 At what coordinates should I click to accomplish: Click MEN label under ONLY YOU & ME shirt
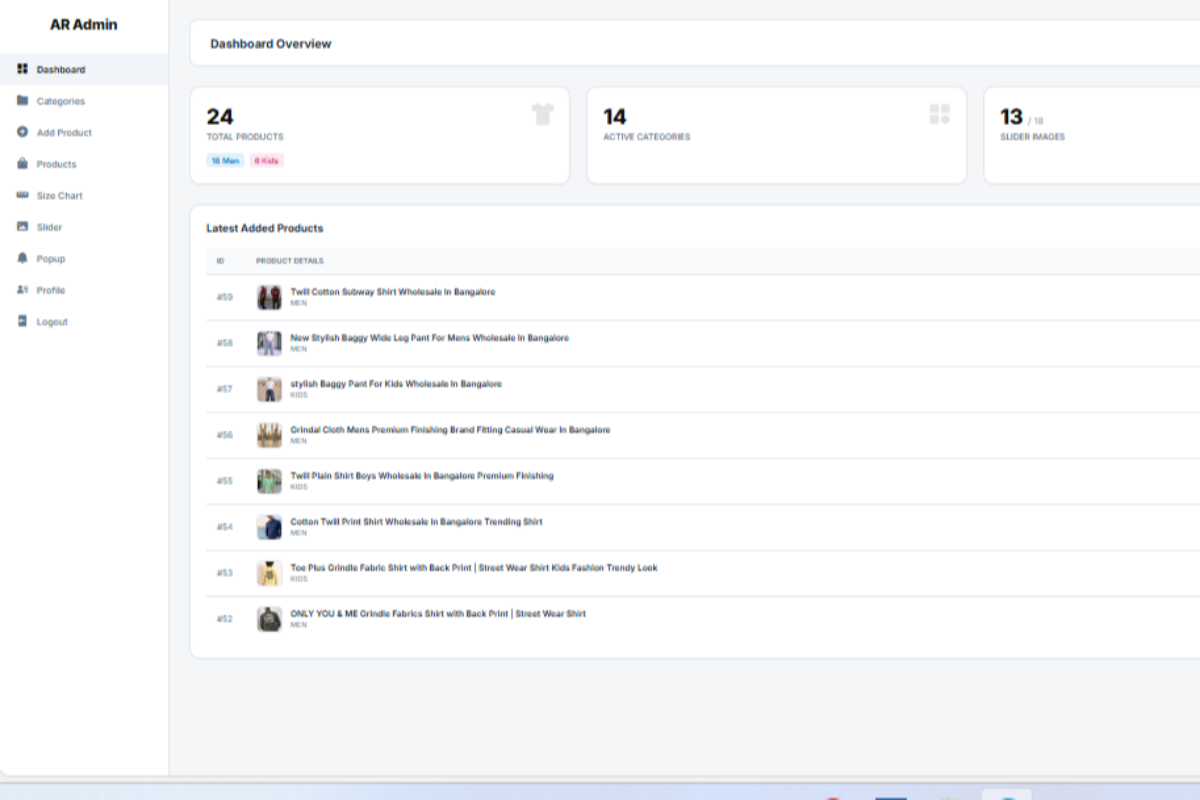point(298,624)
